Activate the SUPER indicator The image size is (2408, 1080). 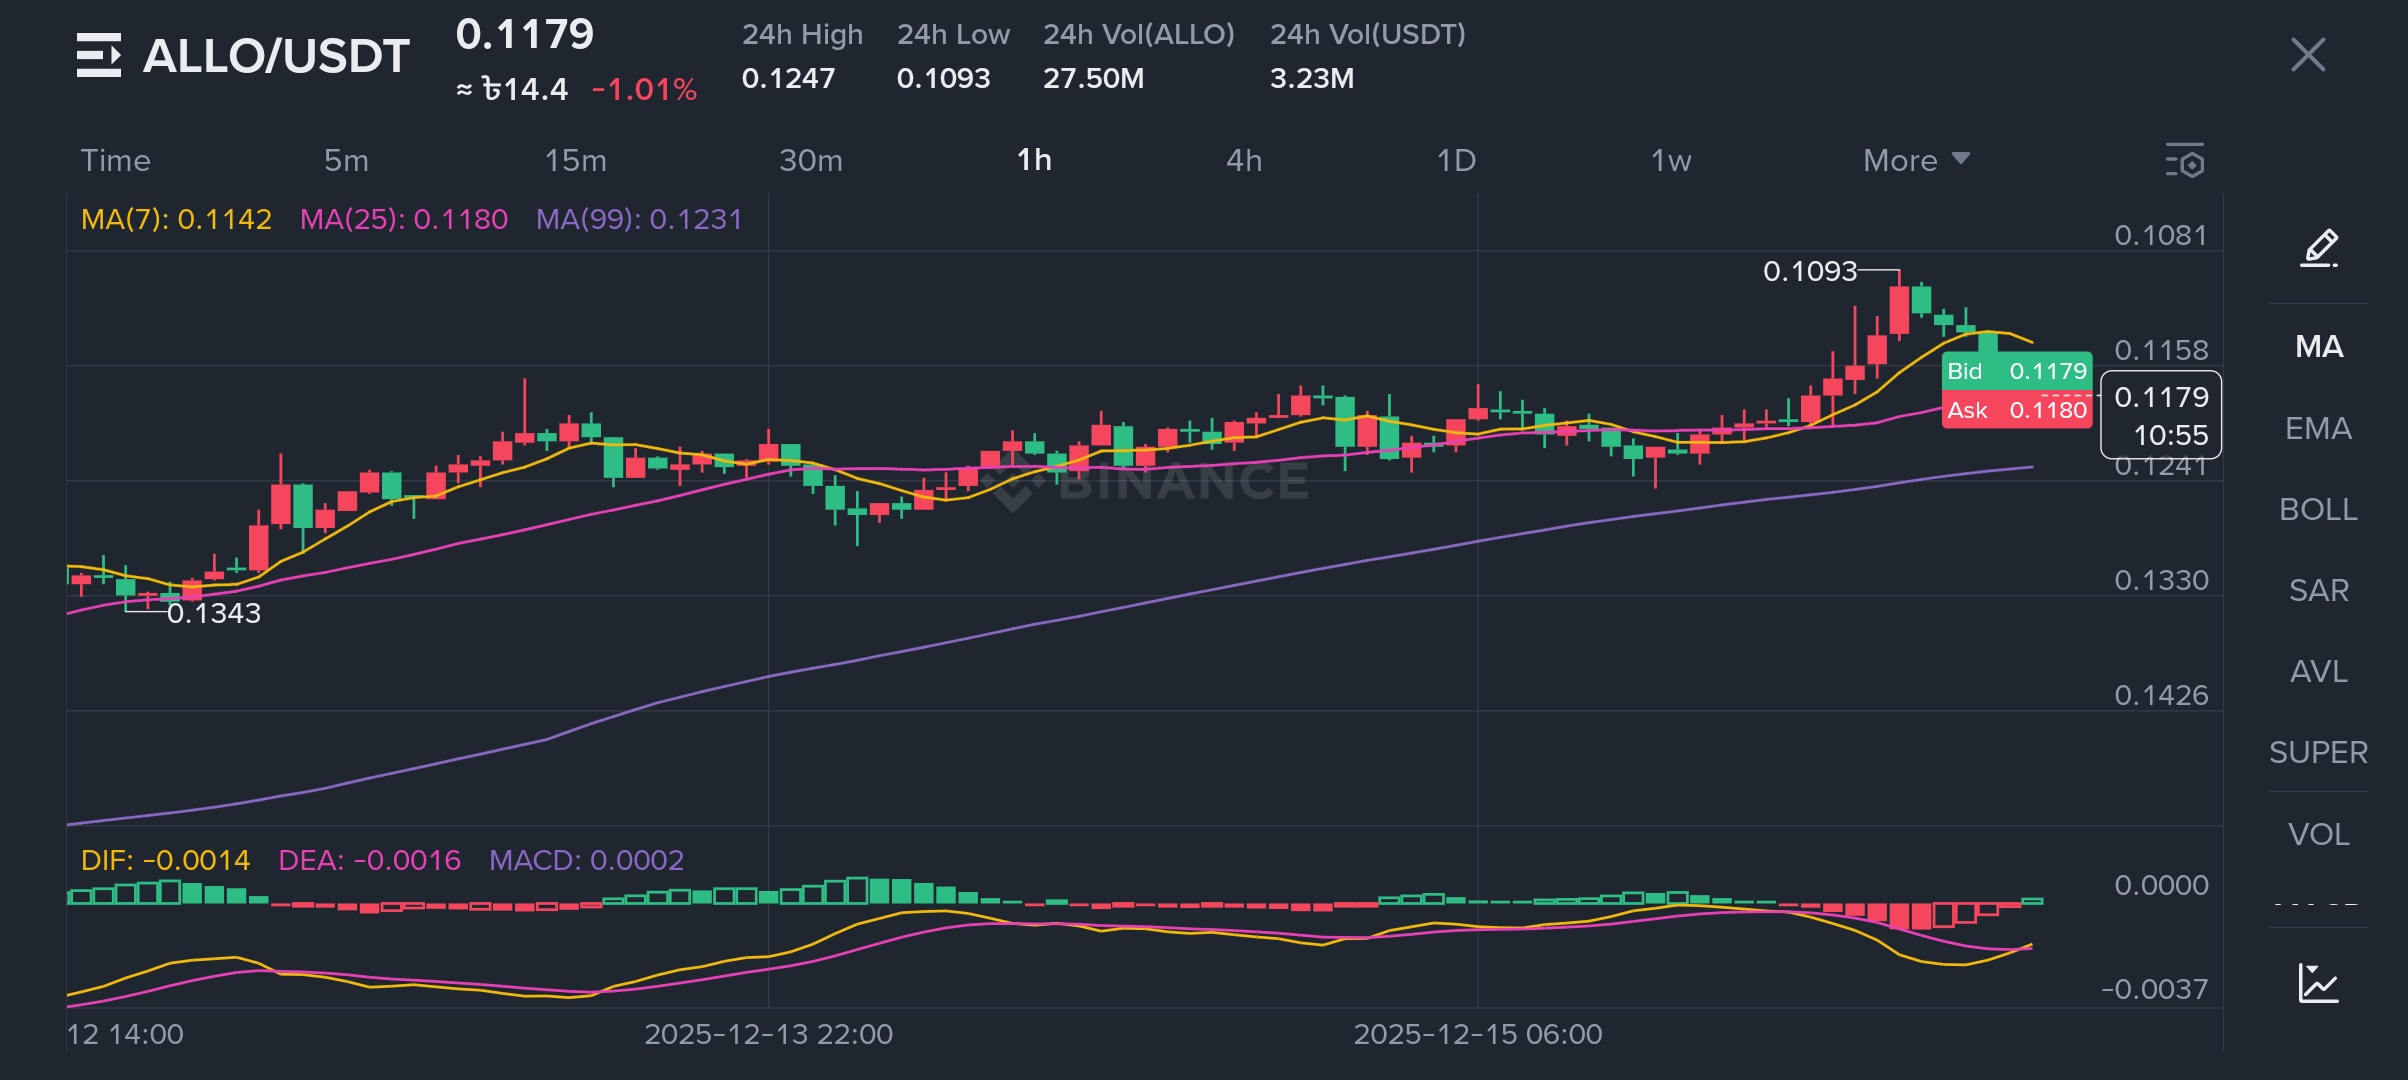point(2318,753)
